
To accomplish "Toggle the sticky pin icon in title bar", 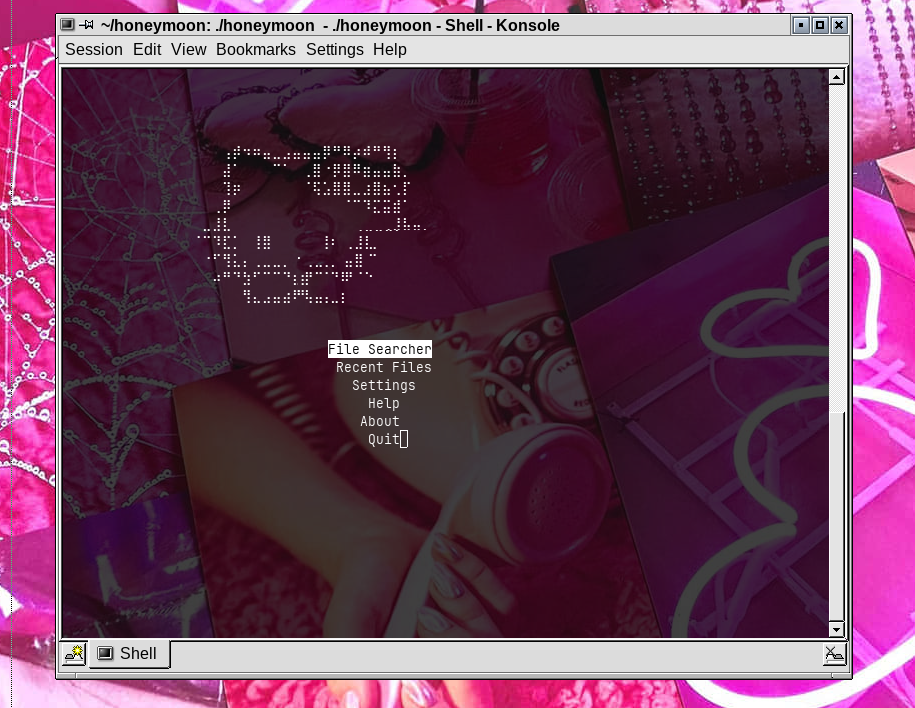I will pyautogui.click(x=86, y=25).
